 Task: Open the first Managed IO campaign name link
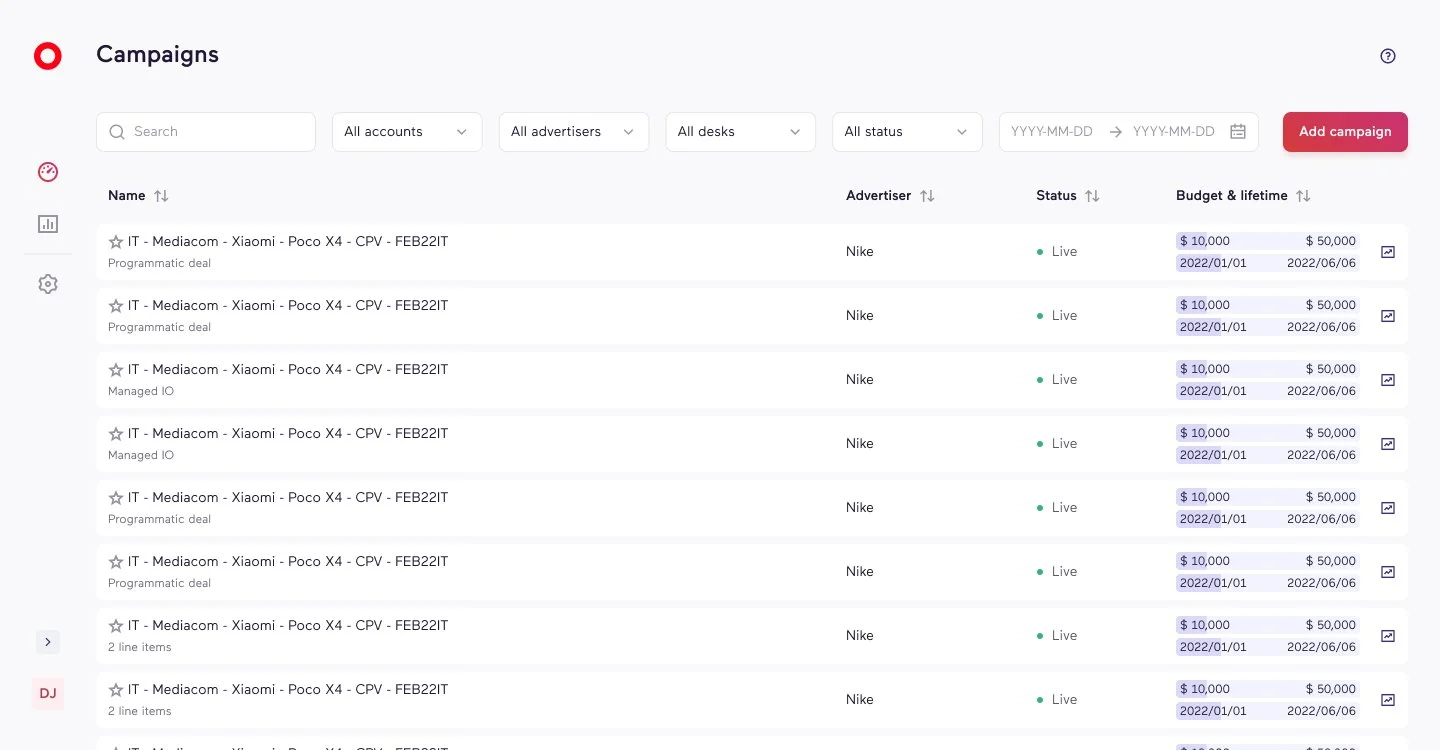point(288,369)
